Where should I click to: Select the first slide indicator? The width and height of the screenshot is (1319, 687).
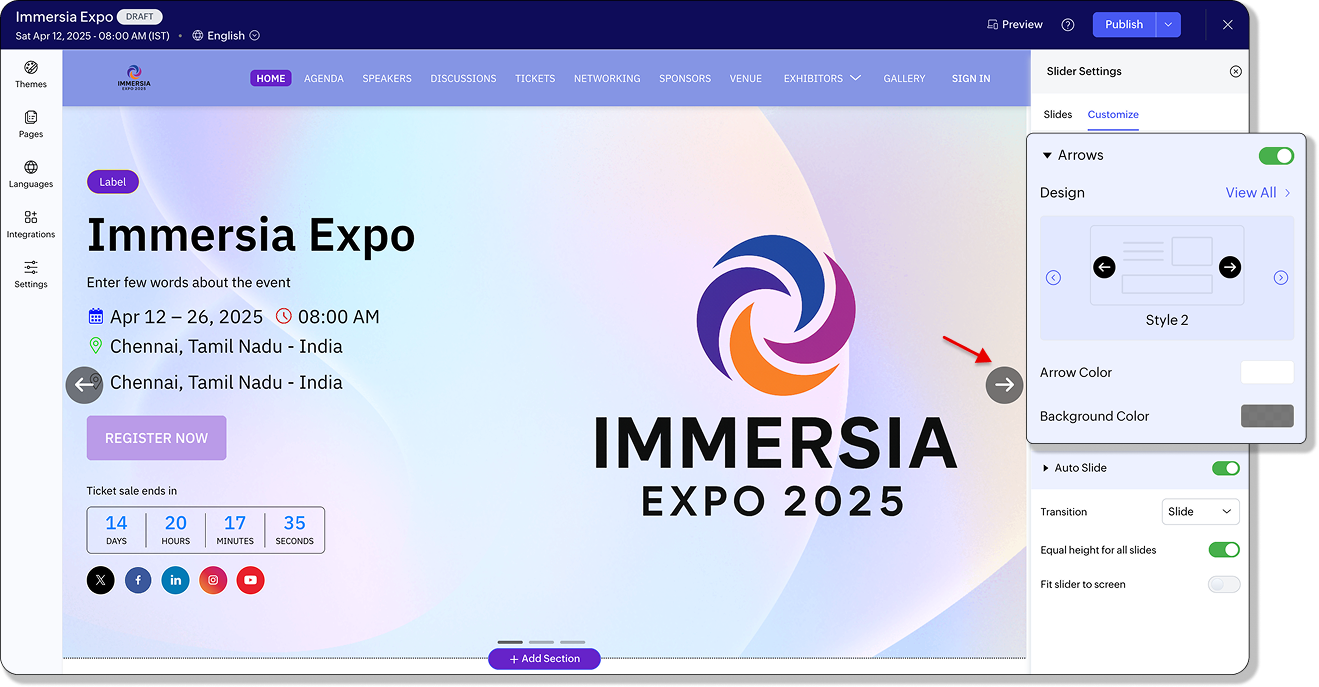tap(510, 642)
